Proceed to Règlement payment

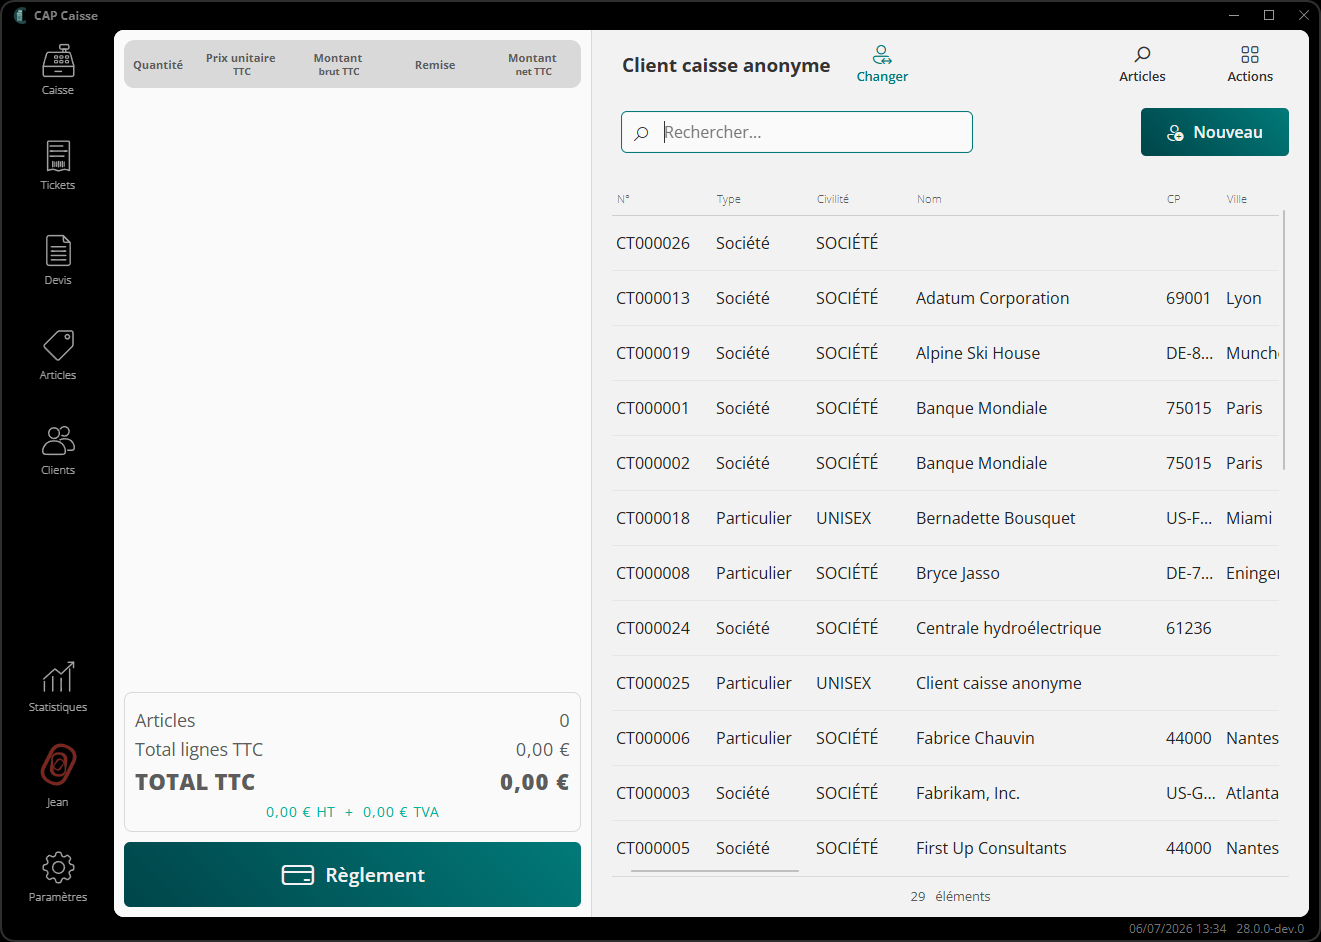[x=352, y=875]
